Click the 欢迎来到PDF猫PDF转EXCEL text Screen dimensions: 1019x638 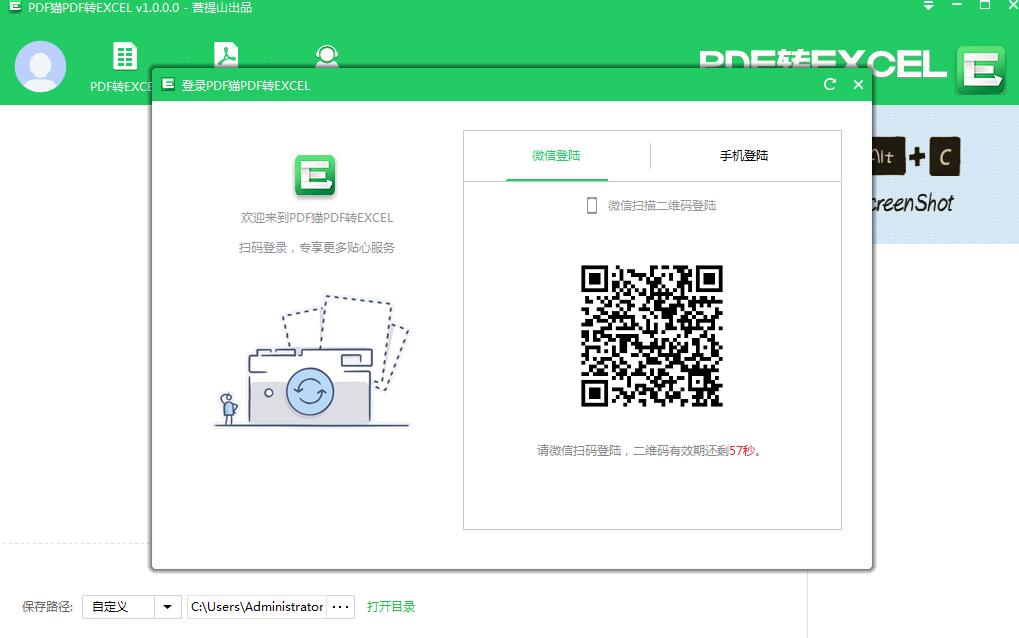(x=317, y=218)
